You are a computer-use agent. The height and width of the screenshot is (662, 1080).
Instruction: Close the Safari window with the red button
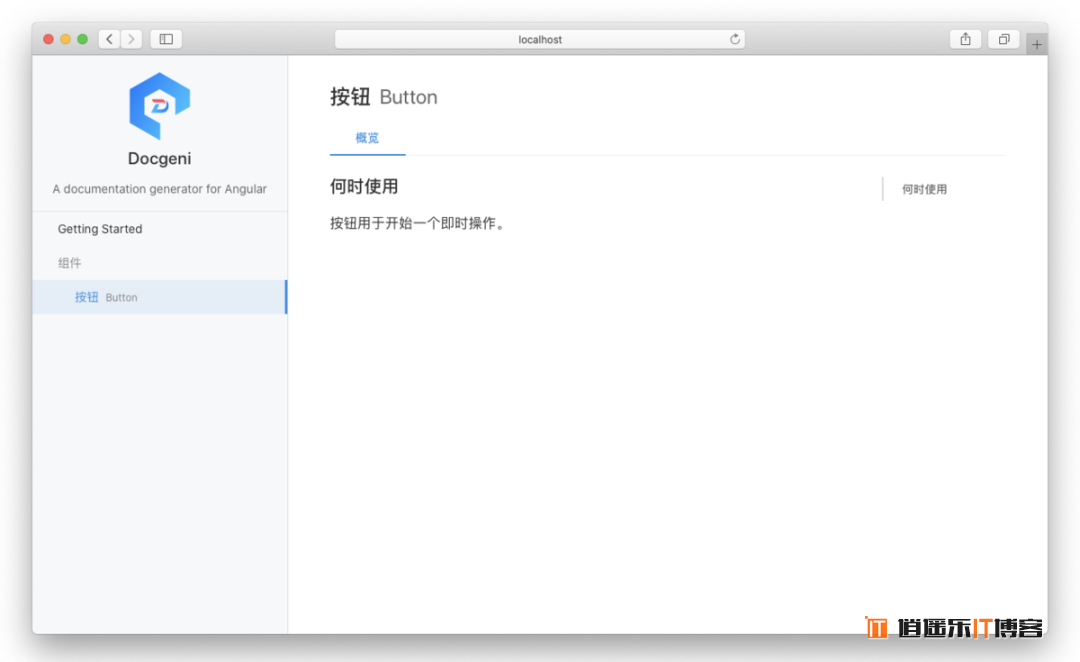[48, 39]
